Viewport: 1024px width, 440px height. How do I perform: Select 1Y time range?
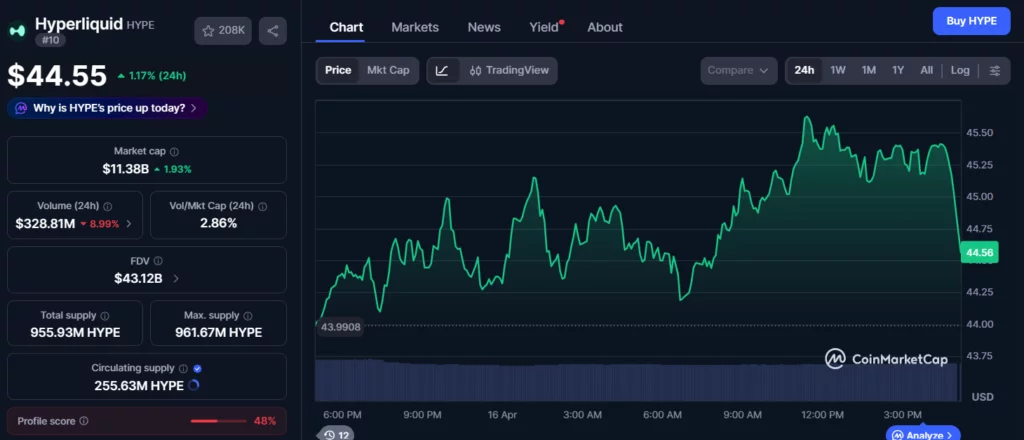pos(898,71)
